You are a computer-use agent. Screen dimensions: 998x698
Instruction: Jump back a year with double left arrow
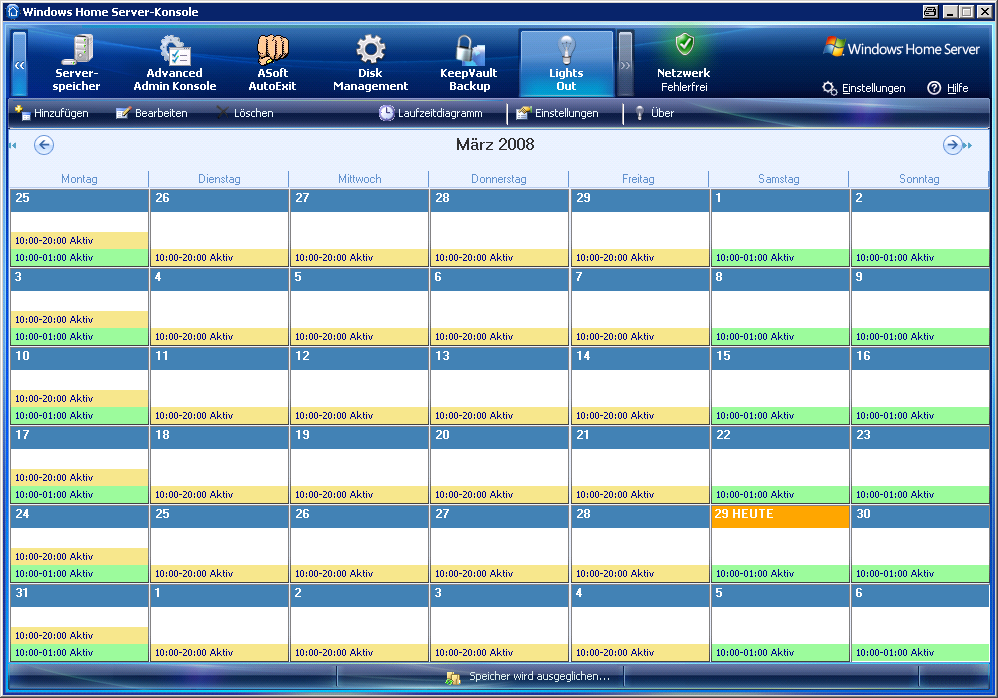(x=13, y=146)
